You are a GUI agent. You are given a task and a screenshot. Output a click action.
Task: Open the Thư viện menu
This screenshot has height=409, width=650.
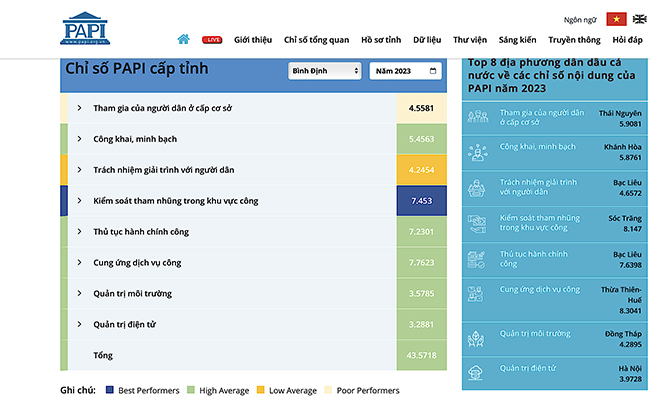point(470,40)
